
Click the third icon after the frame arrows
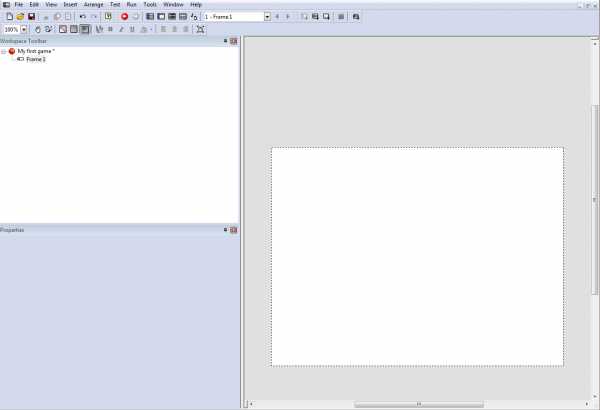[x=326, y=16]
